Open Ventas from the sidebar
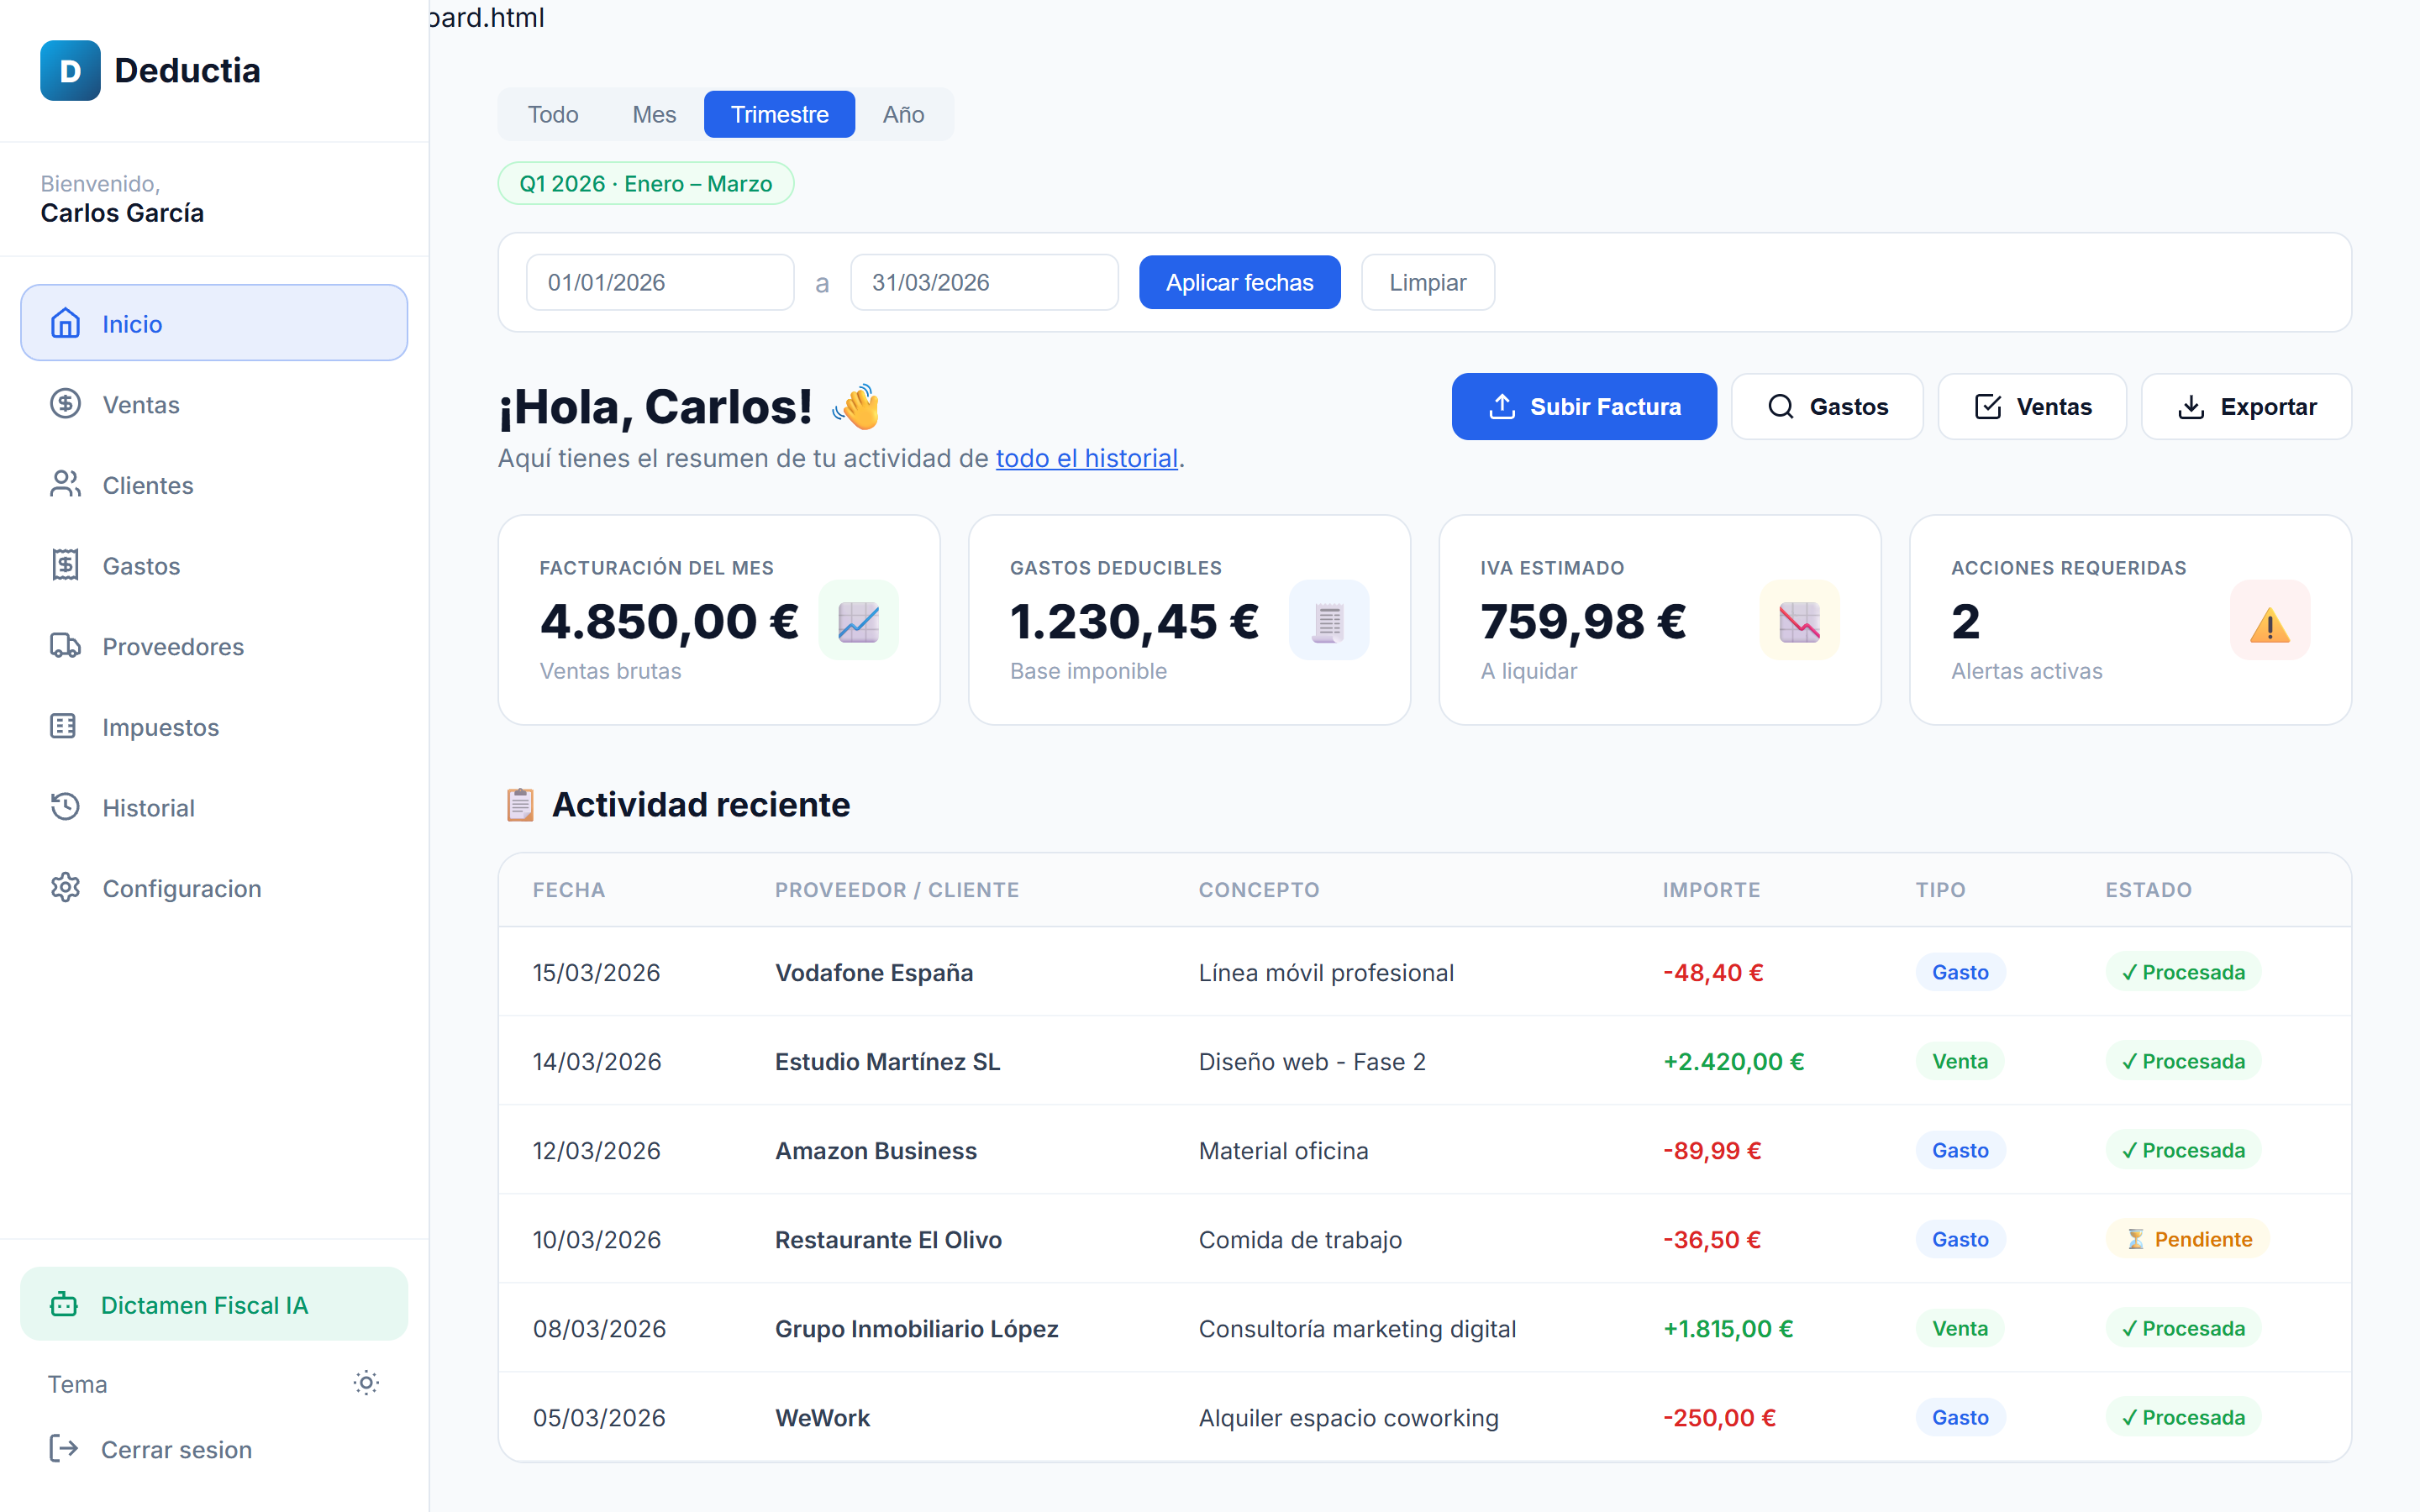Screen dimensions: 2420x1512 tap(141, 404)
